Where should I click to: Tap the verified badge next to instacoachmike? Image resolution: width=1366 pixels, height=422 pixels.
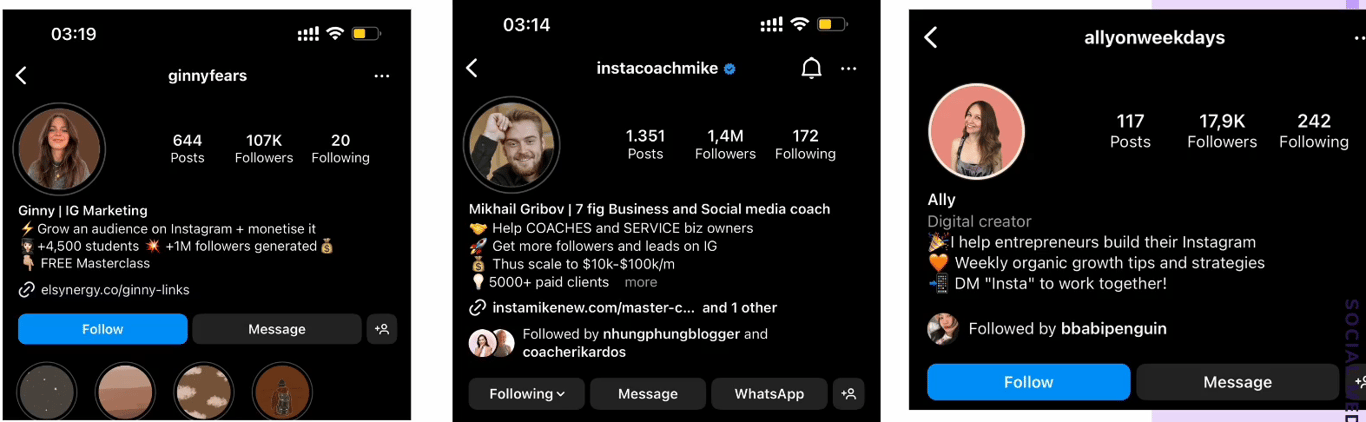tap(730, 69)
